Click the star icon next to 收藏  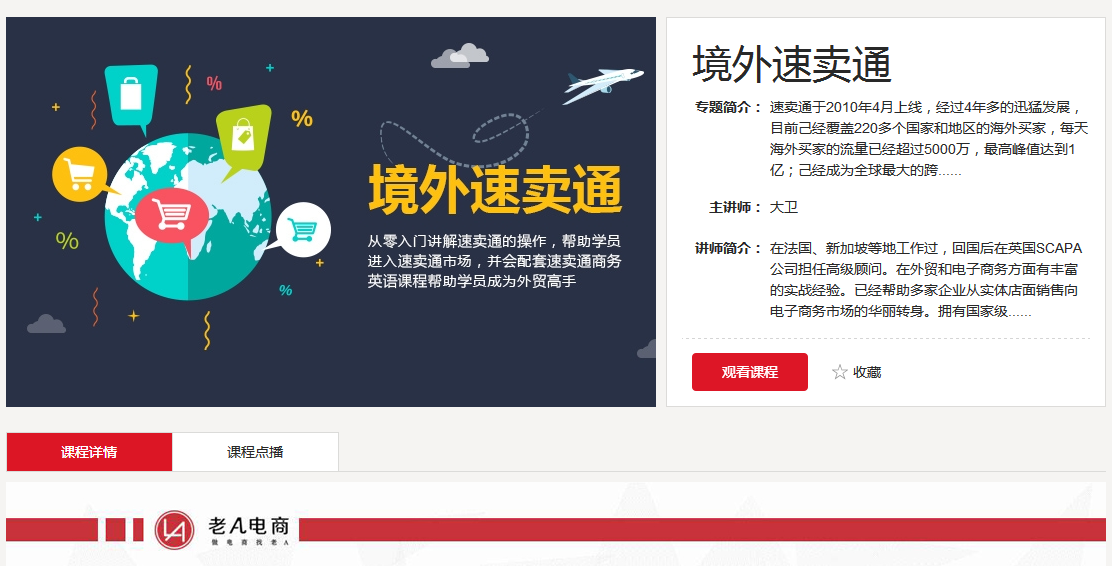[840, 372]
